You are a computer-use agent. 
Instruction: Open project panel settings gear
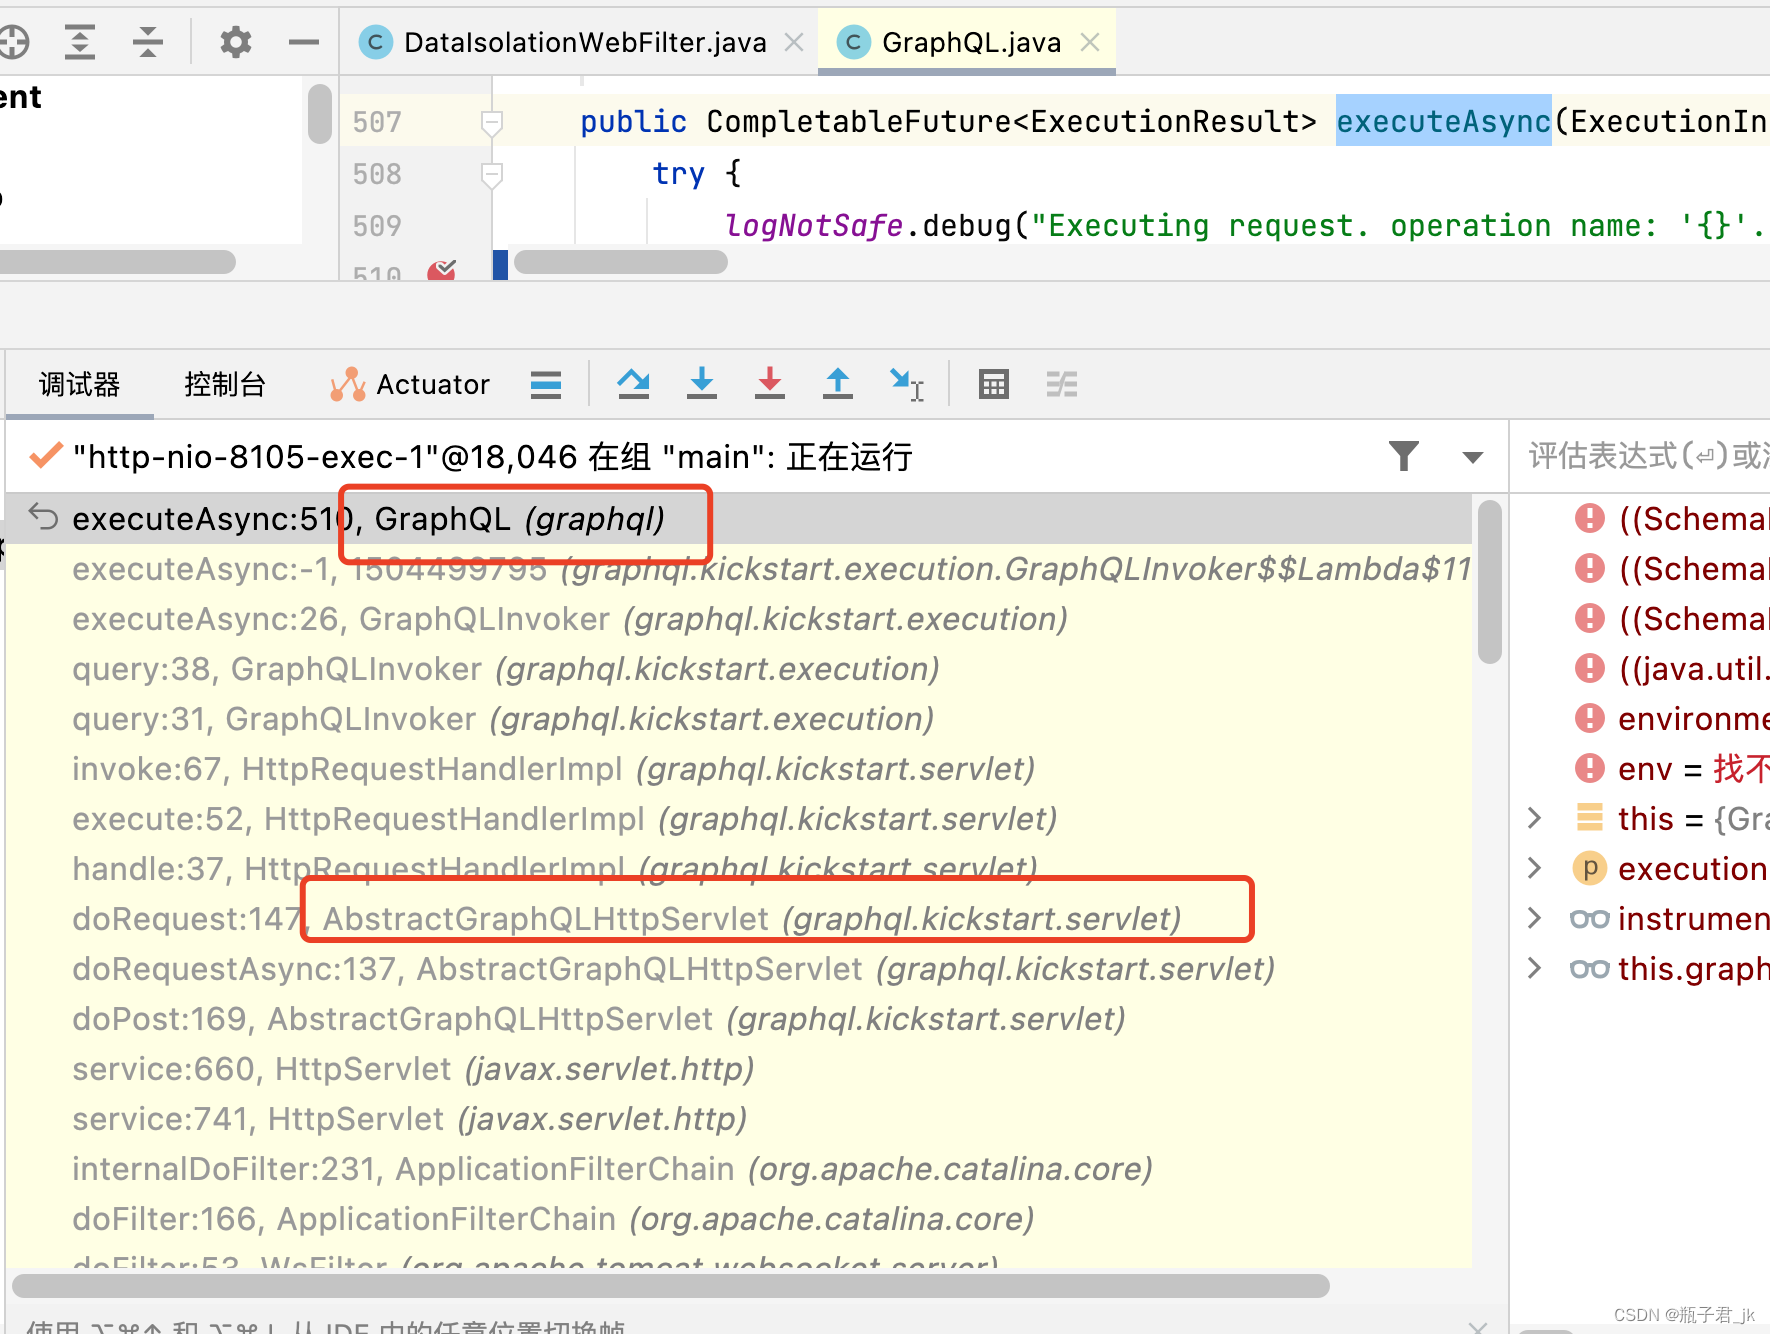click(236, 42)
